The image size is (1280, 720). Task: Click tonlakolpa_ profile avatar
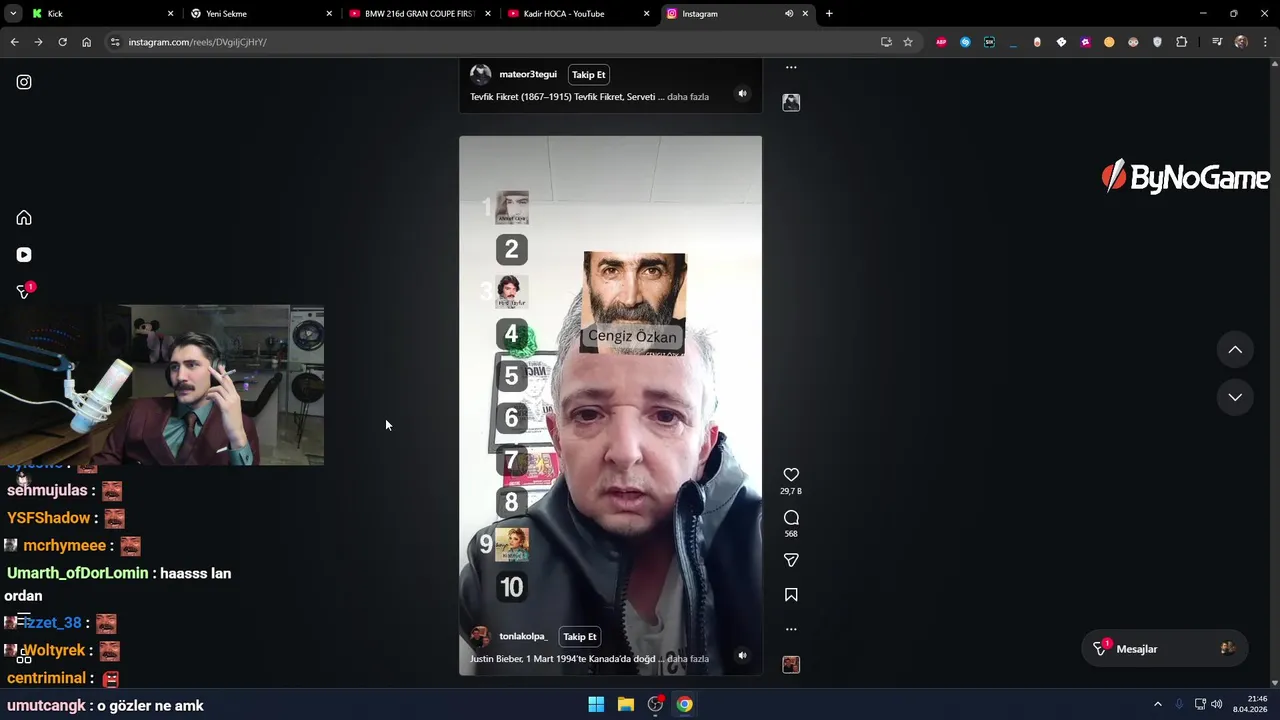click(481, 637)
